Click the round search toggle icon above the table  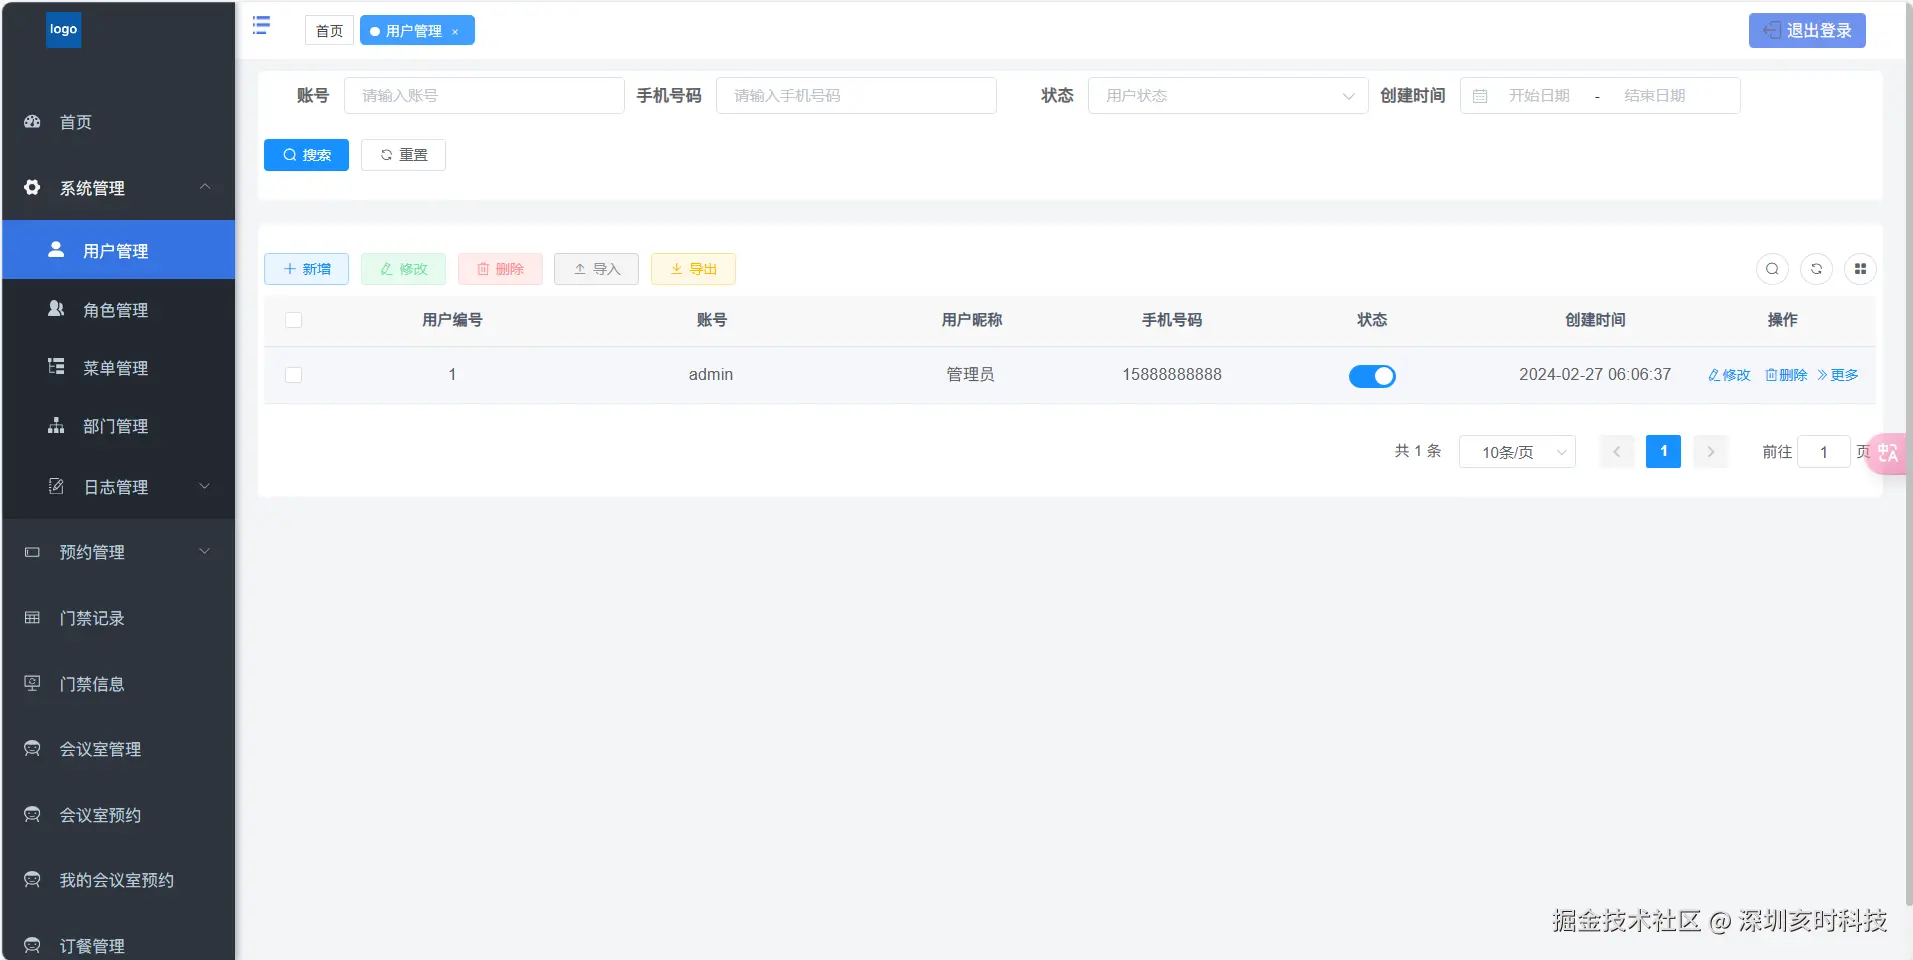[1772, 269]
